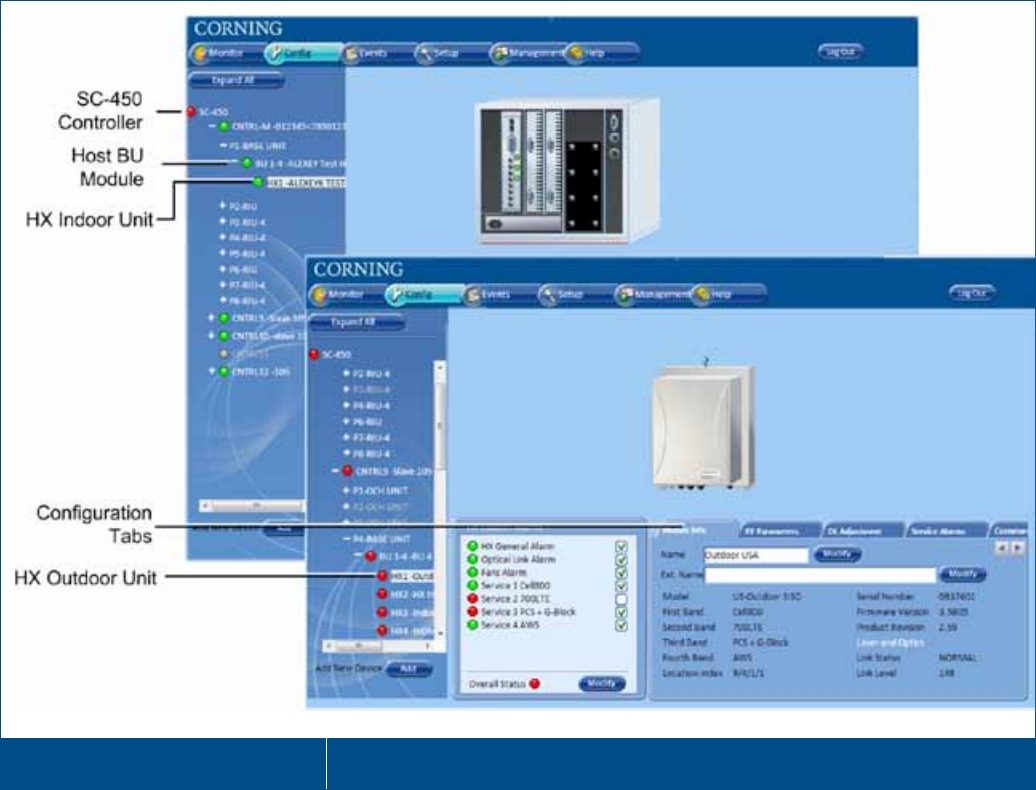Click Ext. Name input field
This screenshot has height=790, width=1036.
821,575
